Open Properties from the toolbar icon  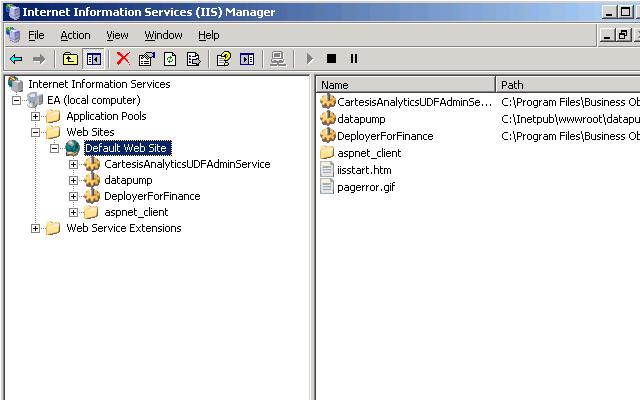click(x=147, y=59)
